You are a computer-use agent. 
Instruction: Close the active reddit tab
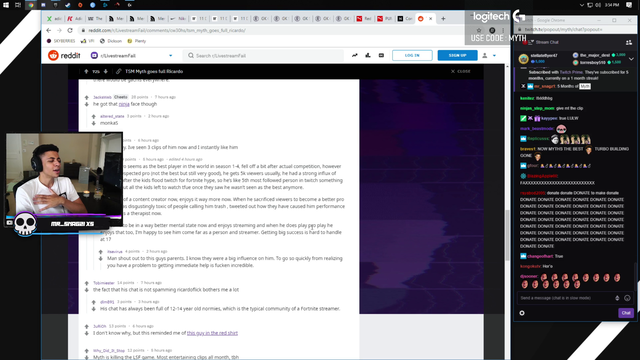pyautogui.click(x=430, y=19)
